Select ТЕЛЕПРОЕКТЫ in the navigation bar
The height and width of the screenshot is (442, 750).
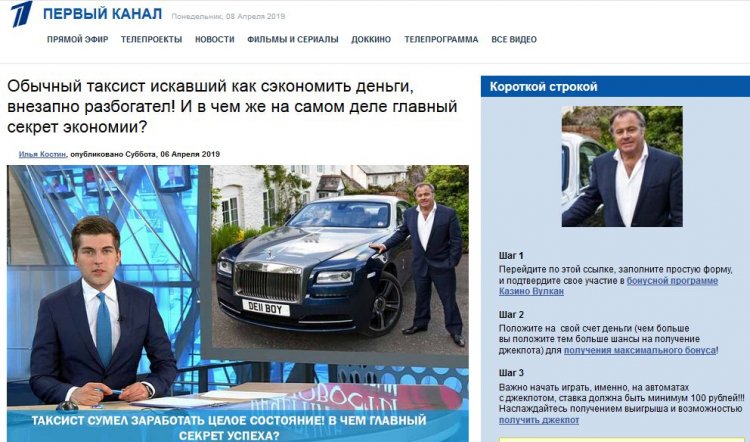tap(151, 39)
